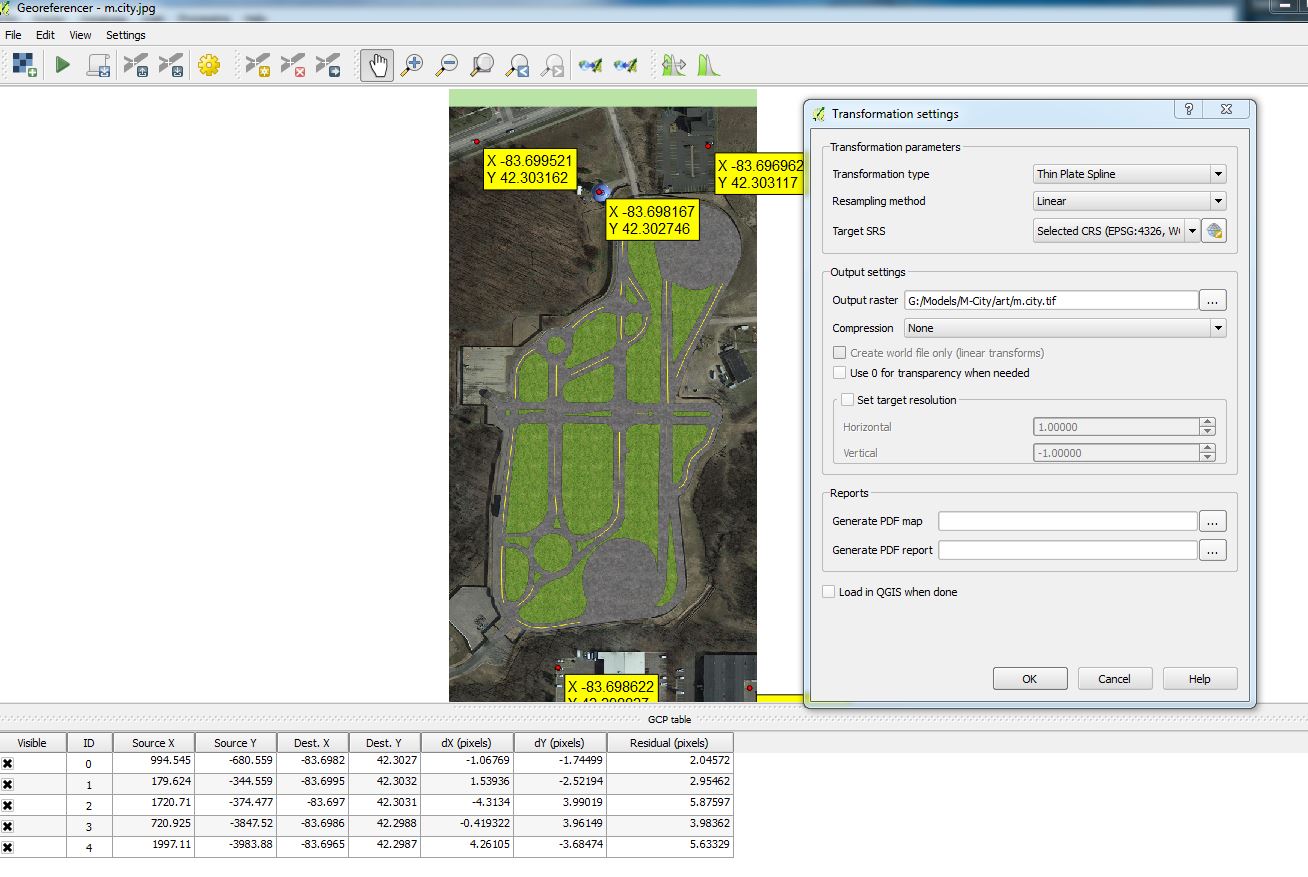Select the Zoom Out magnifier tool
Viewport: 1308px width, 877px height.
click(447, 66)
